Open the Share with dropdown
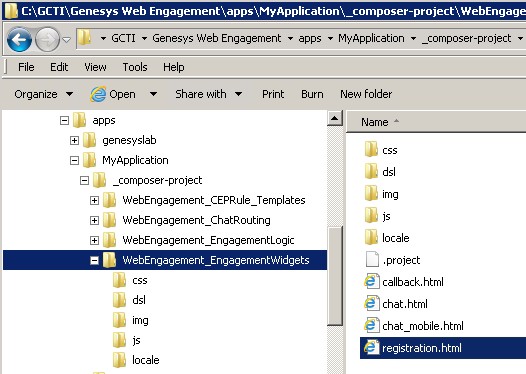Screen dimensions: 526x374 (x=209, y=94)
